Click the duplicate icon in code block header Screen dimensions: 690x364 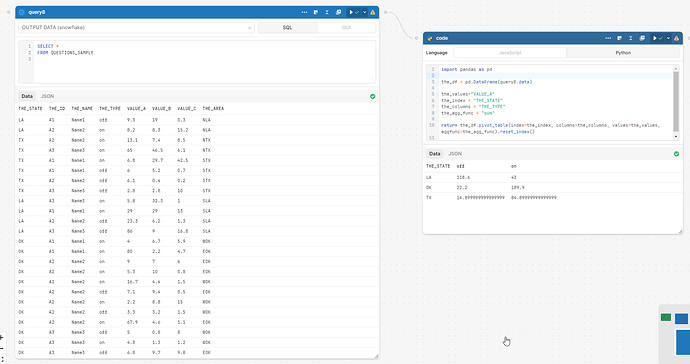pyautogui.click(x=642, y=38)
